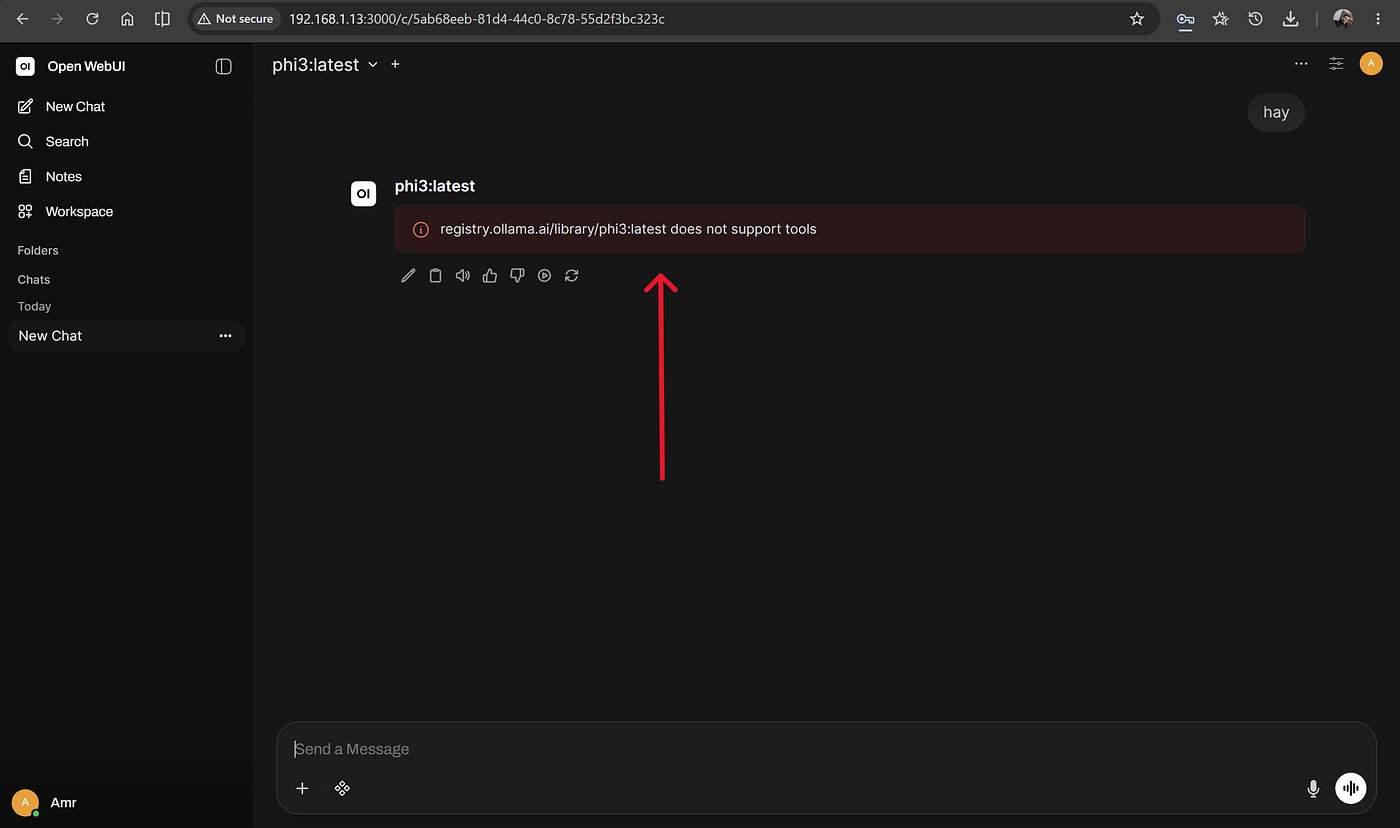Open integrations tools icon in message box

(342, 788)
